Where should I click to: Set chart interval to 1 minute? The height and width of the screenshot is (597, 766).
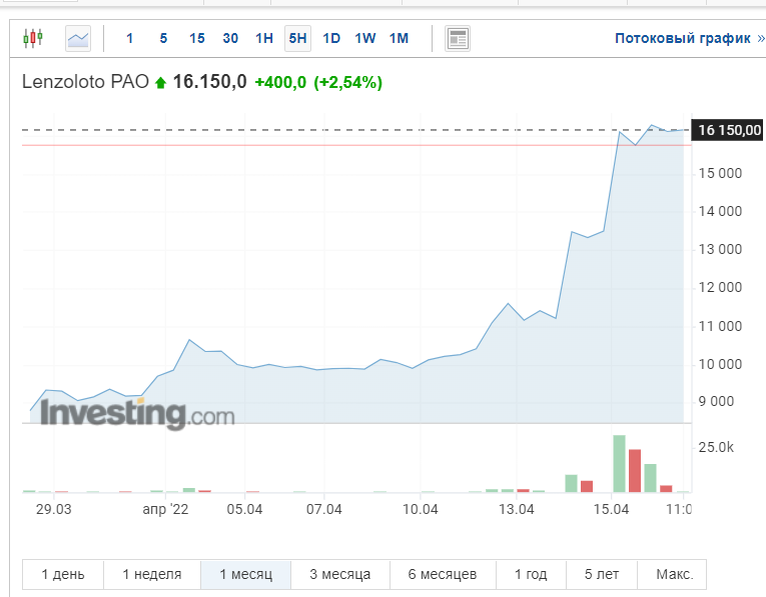pyautogui.click(x=129, y=39)
